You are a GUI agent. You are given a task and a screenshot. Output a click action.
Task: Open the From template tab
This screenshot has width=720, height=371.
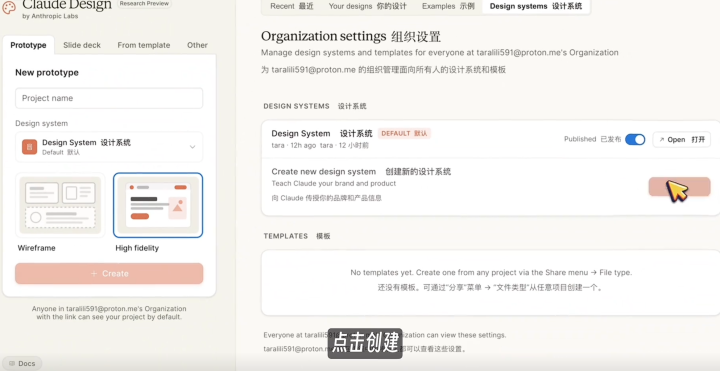tap(144, 45)
